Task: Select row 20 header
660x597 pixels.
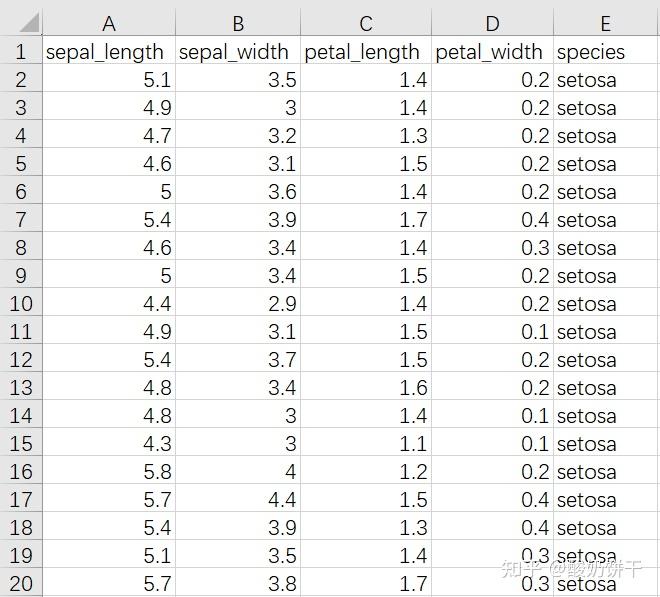Action: [x=21, y=582]
